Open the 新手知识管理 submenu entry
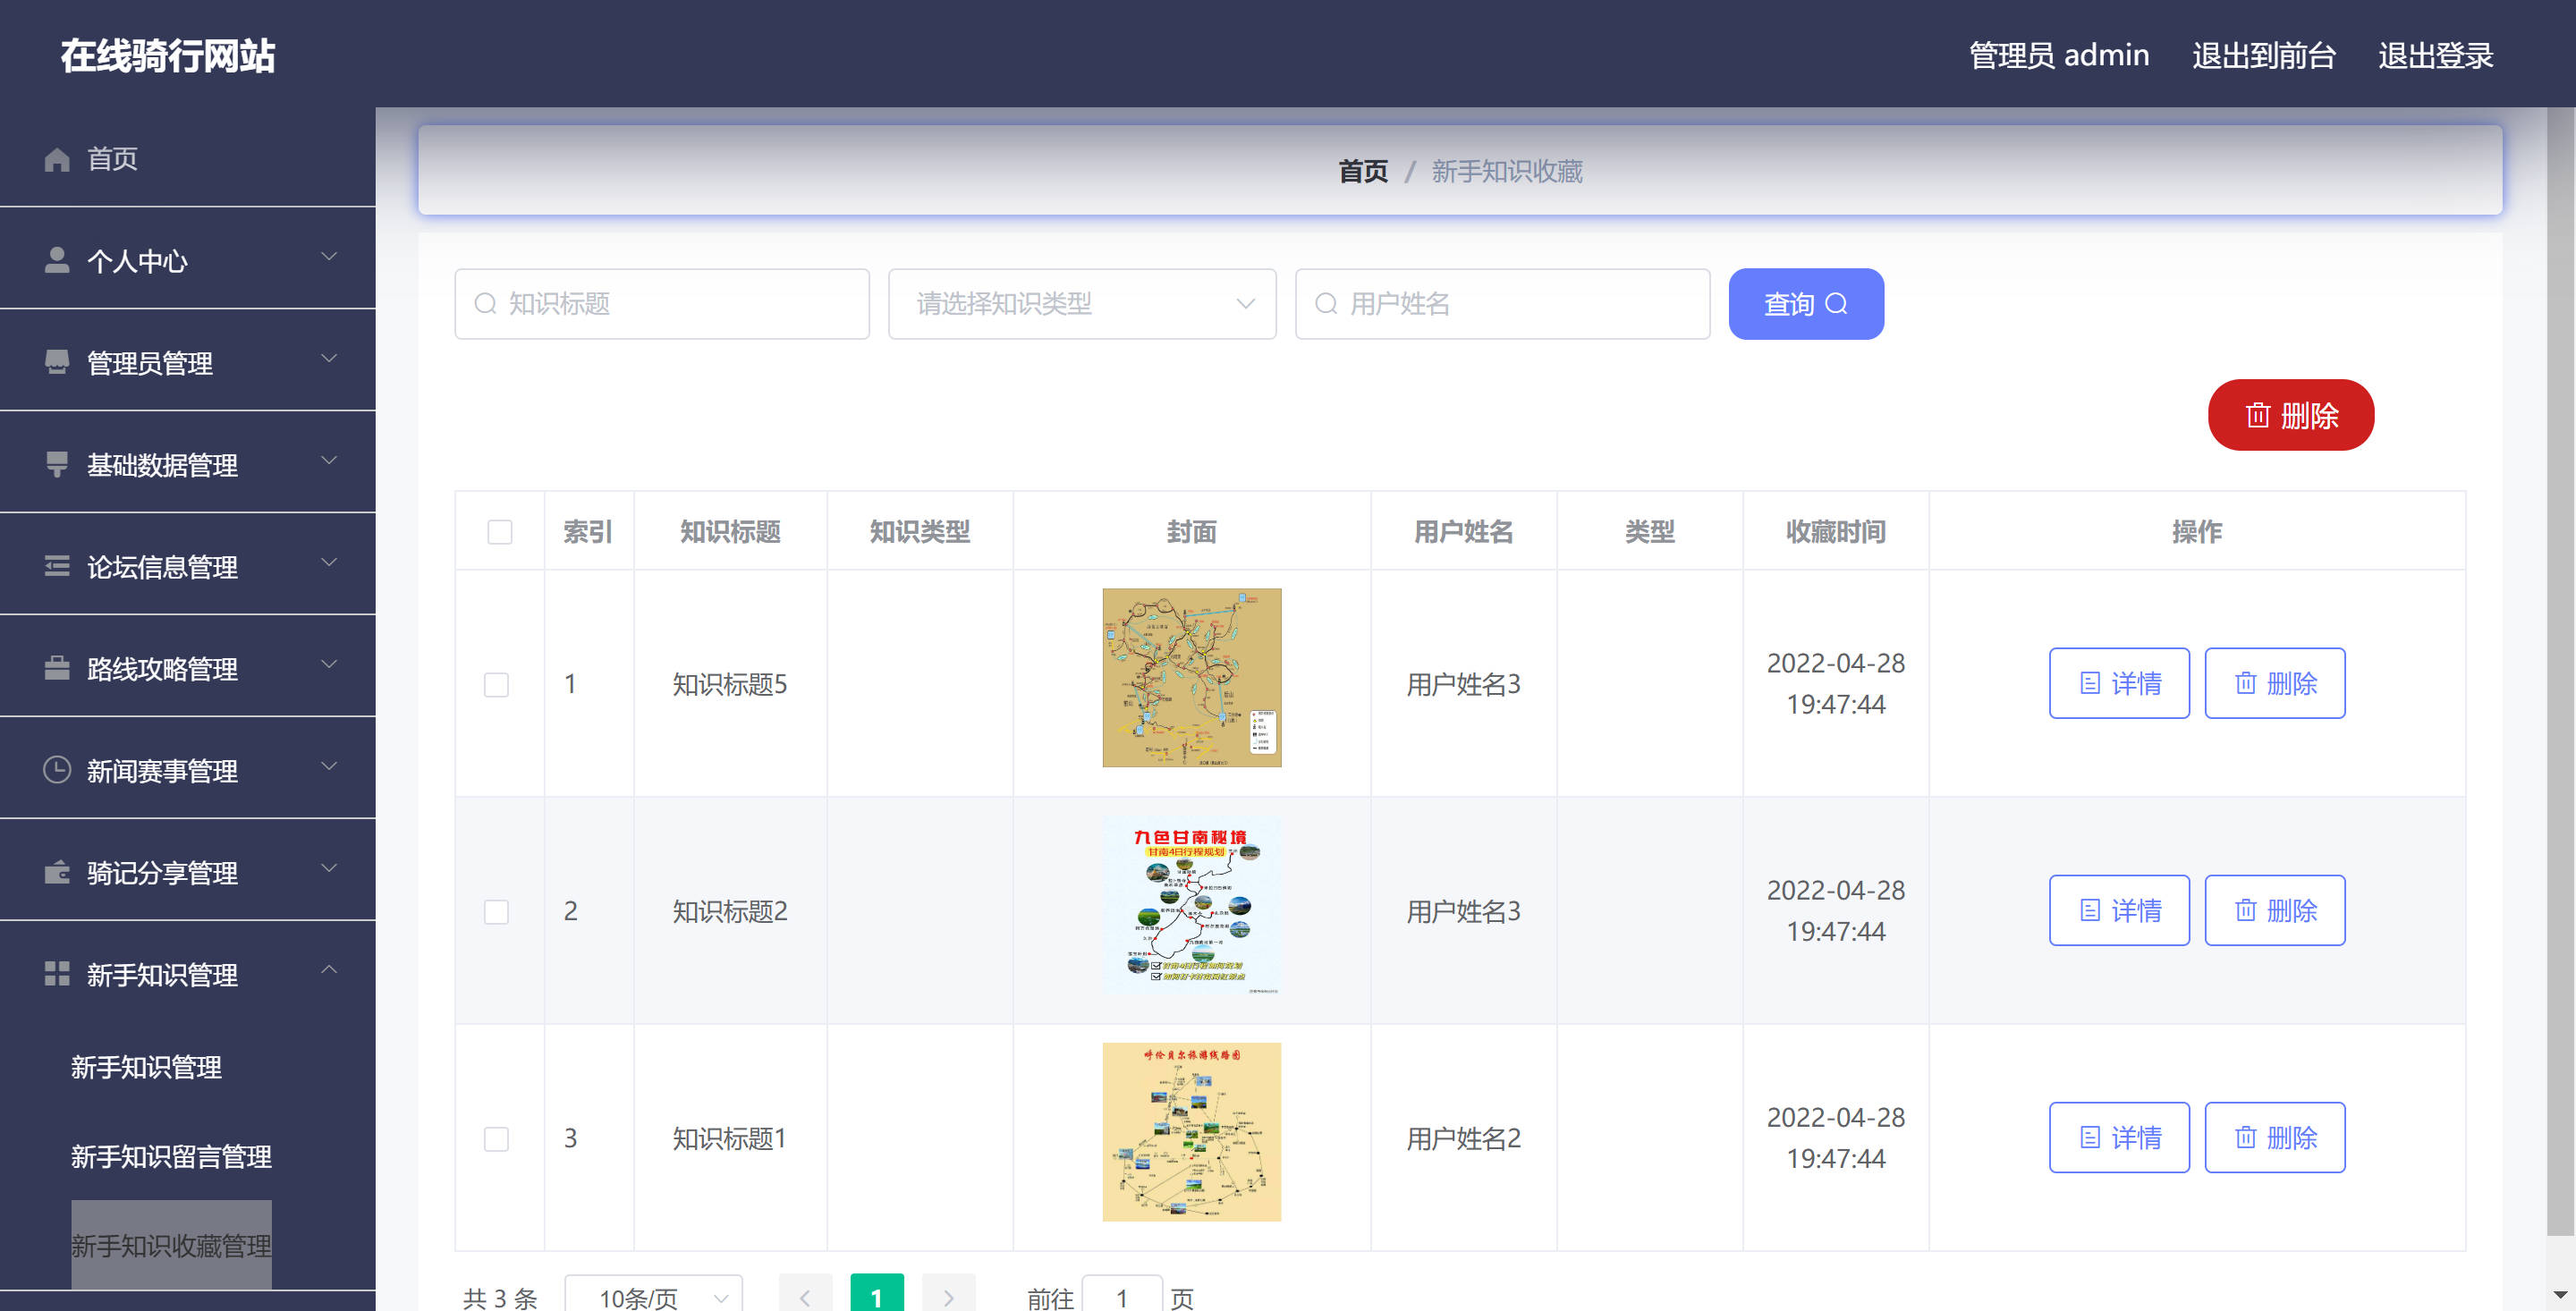The height and width of the screenshot is (1311, 2576). [146, 1067]
